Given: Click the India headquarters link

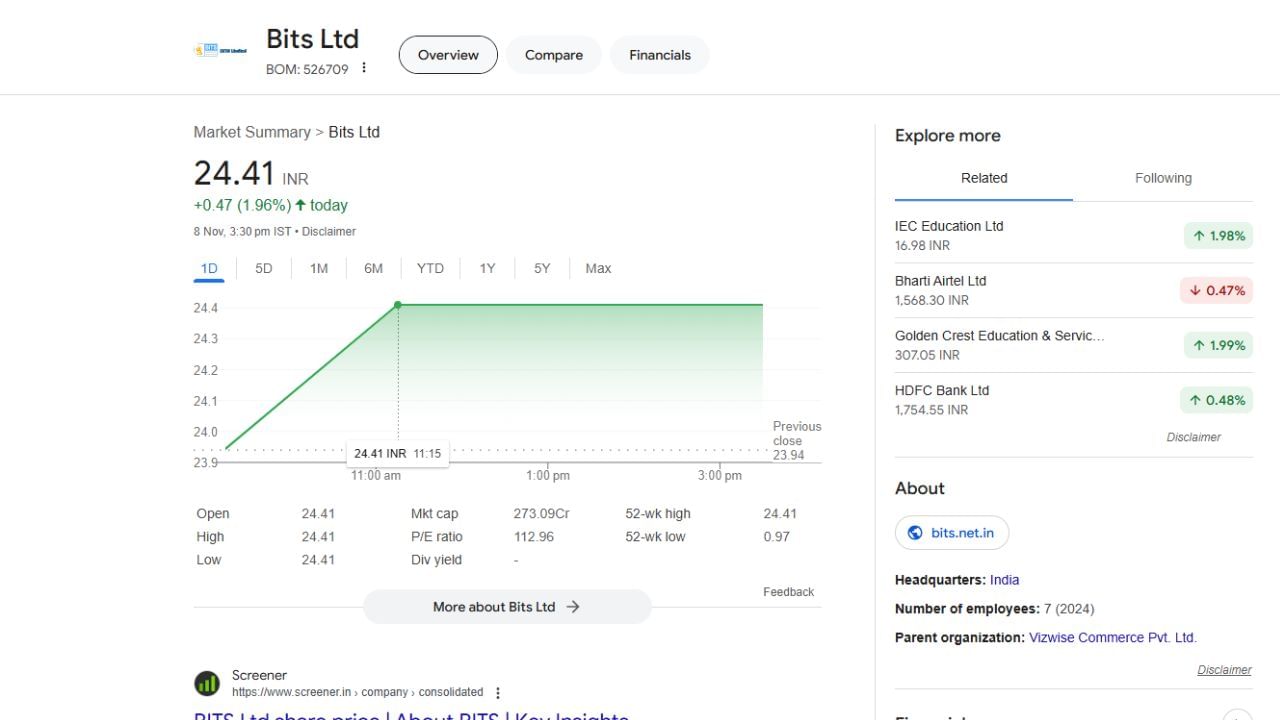Looking at the screenshot, I should point(1004,580).
